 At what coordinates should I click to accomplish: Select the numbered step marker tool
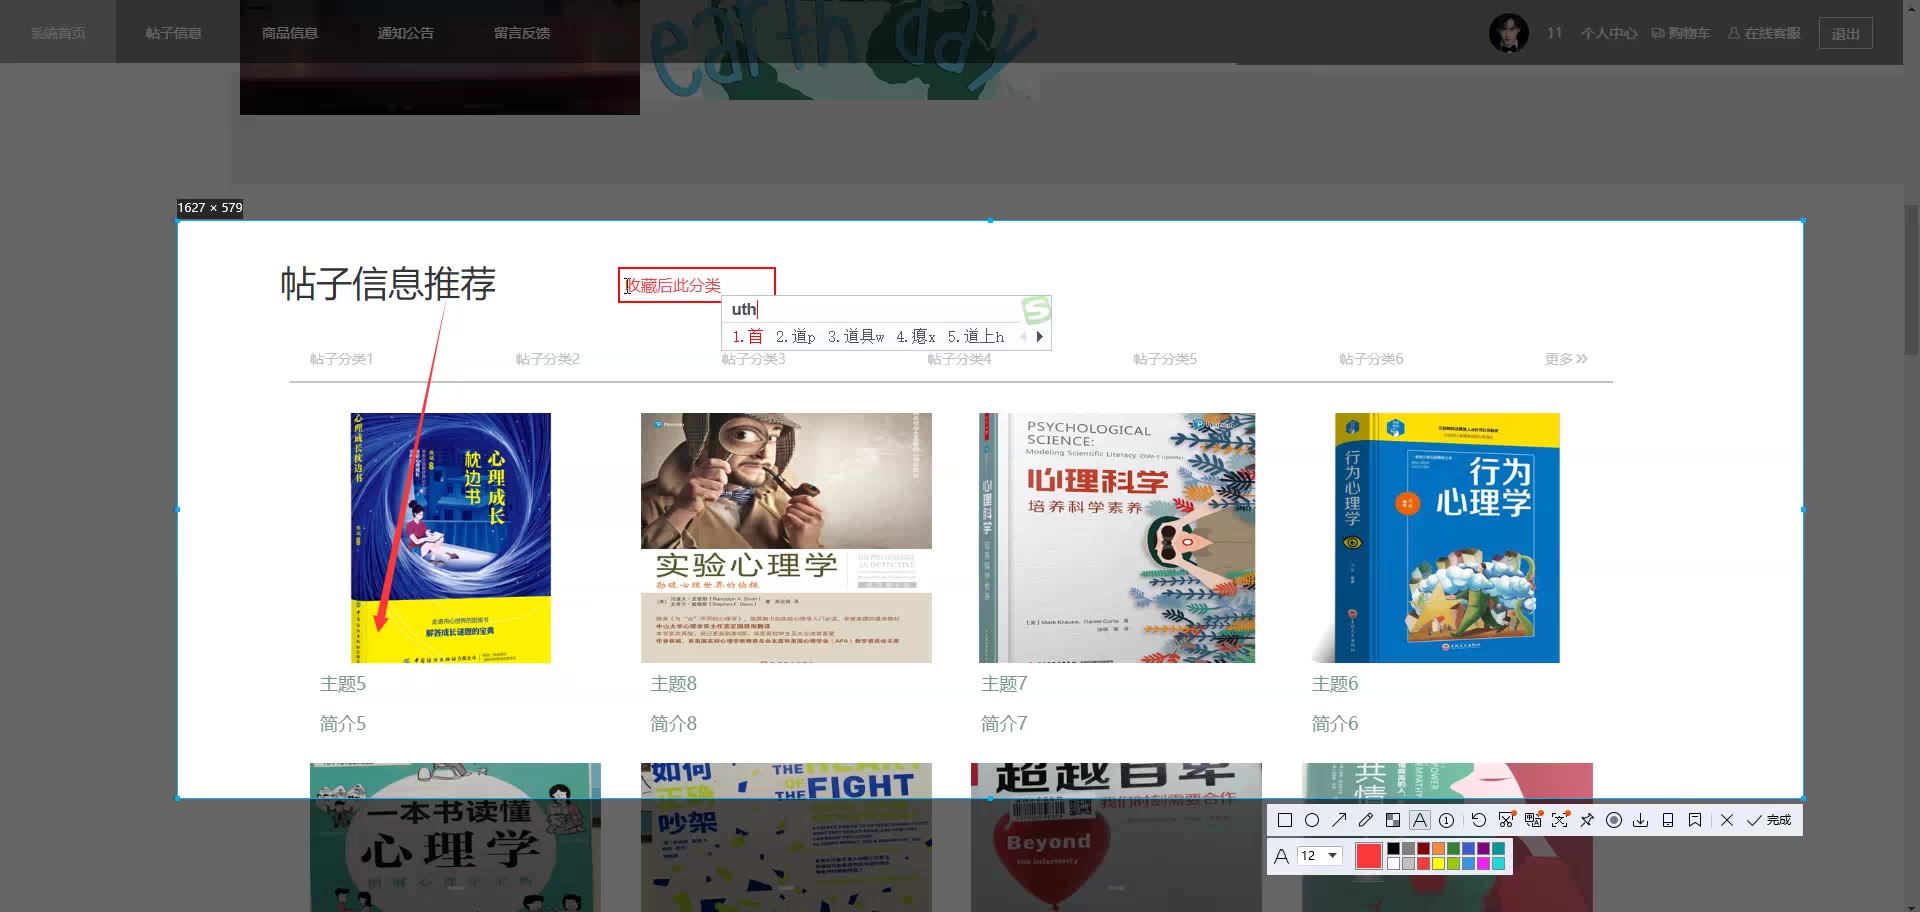(x=1446, y=820)
